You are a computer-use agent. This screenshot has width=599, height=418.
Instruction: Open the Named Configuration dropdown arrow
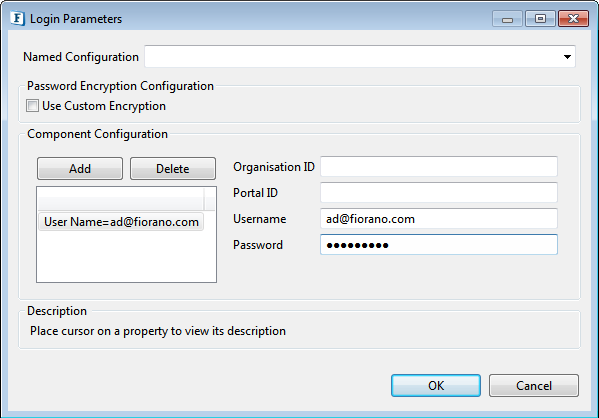(567, 57)
